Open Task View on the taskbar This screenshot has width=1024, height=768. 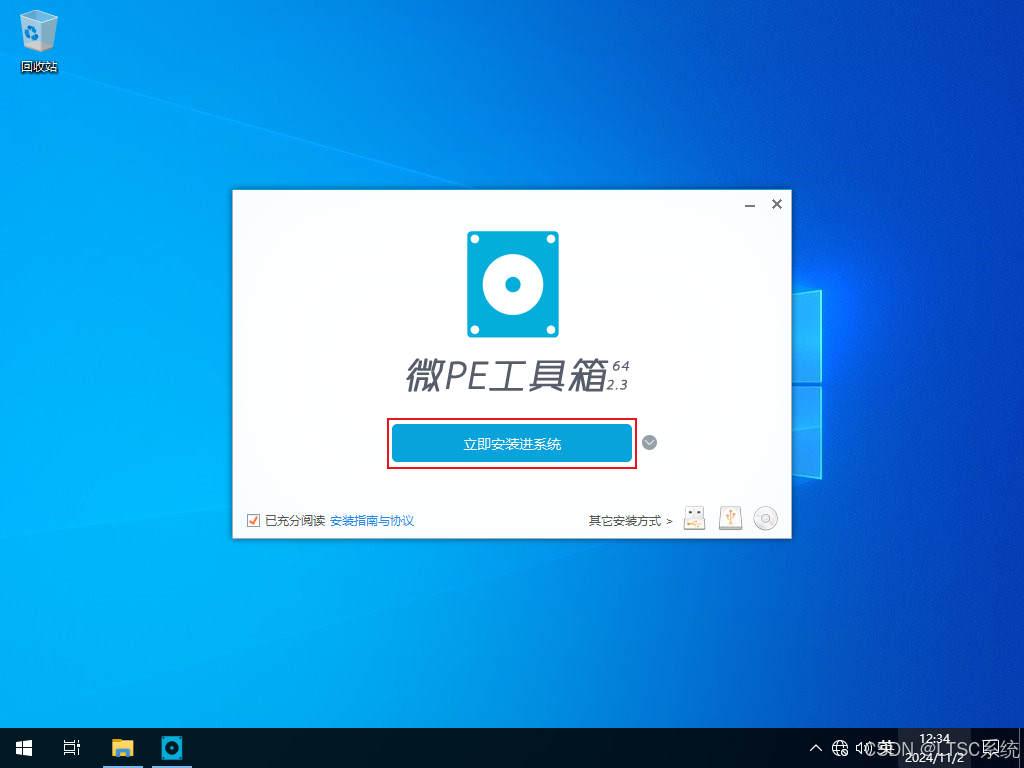(x=72, y=748)
